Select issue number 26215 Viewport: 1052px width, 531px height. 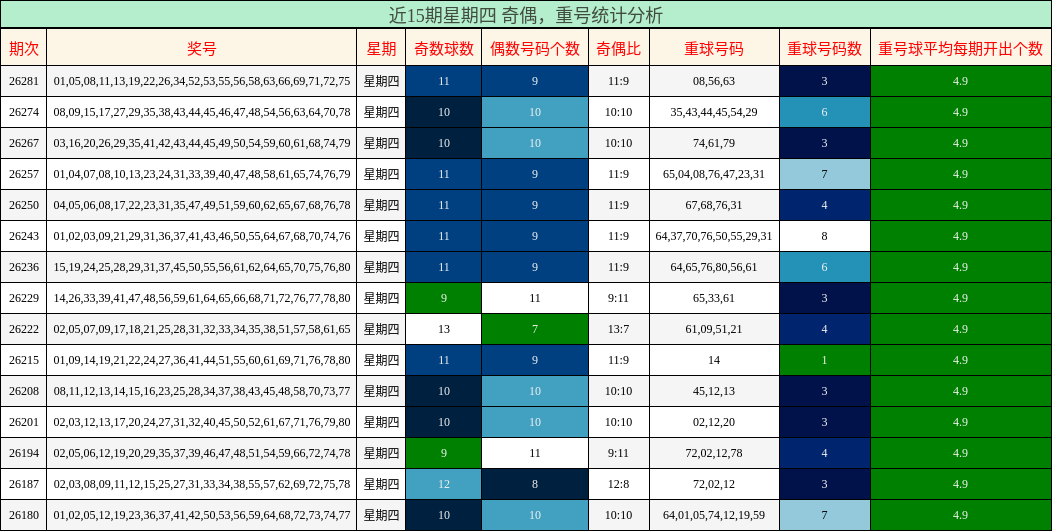[23, 360]
